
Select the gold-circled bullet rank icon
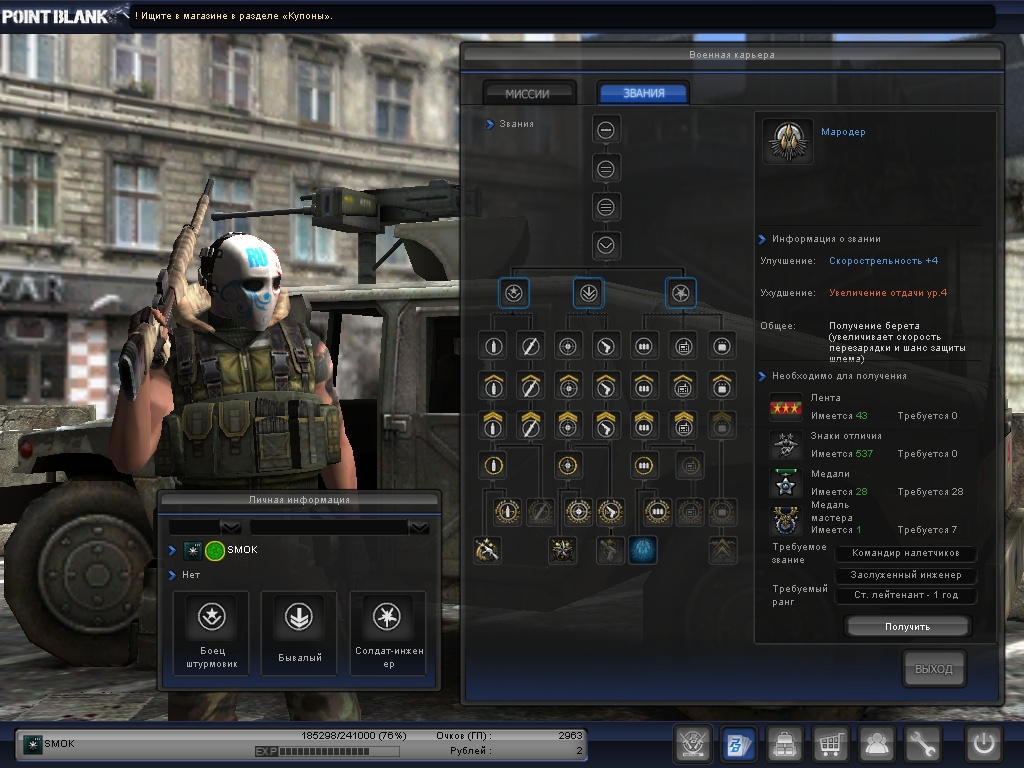[493, 466]
